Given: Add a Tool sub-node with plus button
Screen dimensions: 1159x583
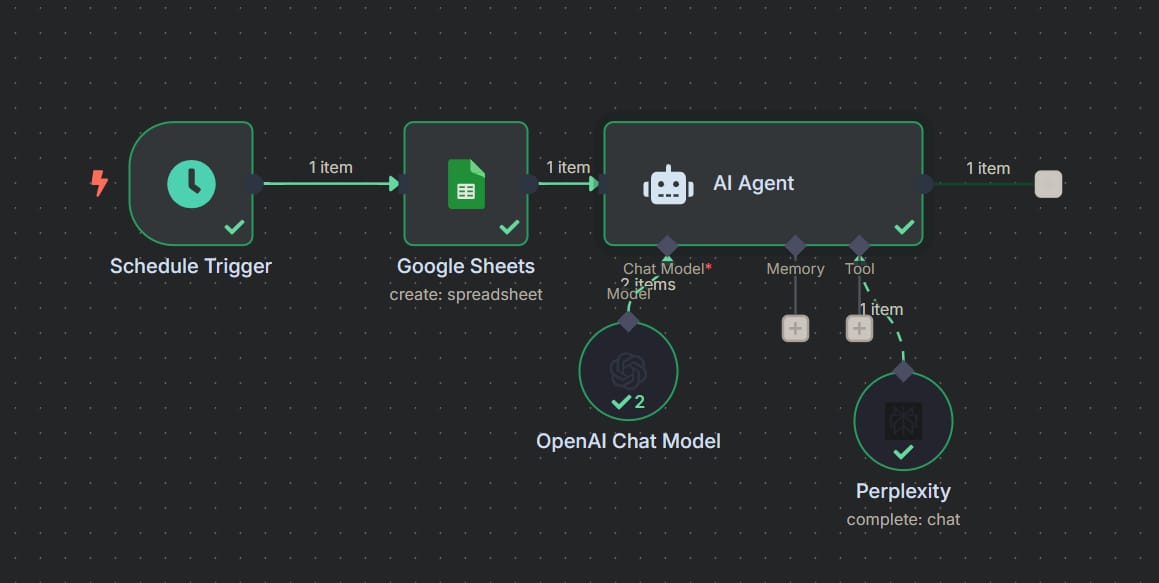Looking at the screenshot, I should [859, 328].
